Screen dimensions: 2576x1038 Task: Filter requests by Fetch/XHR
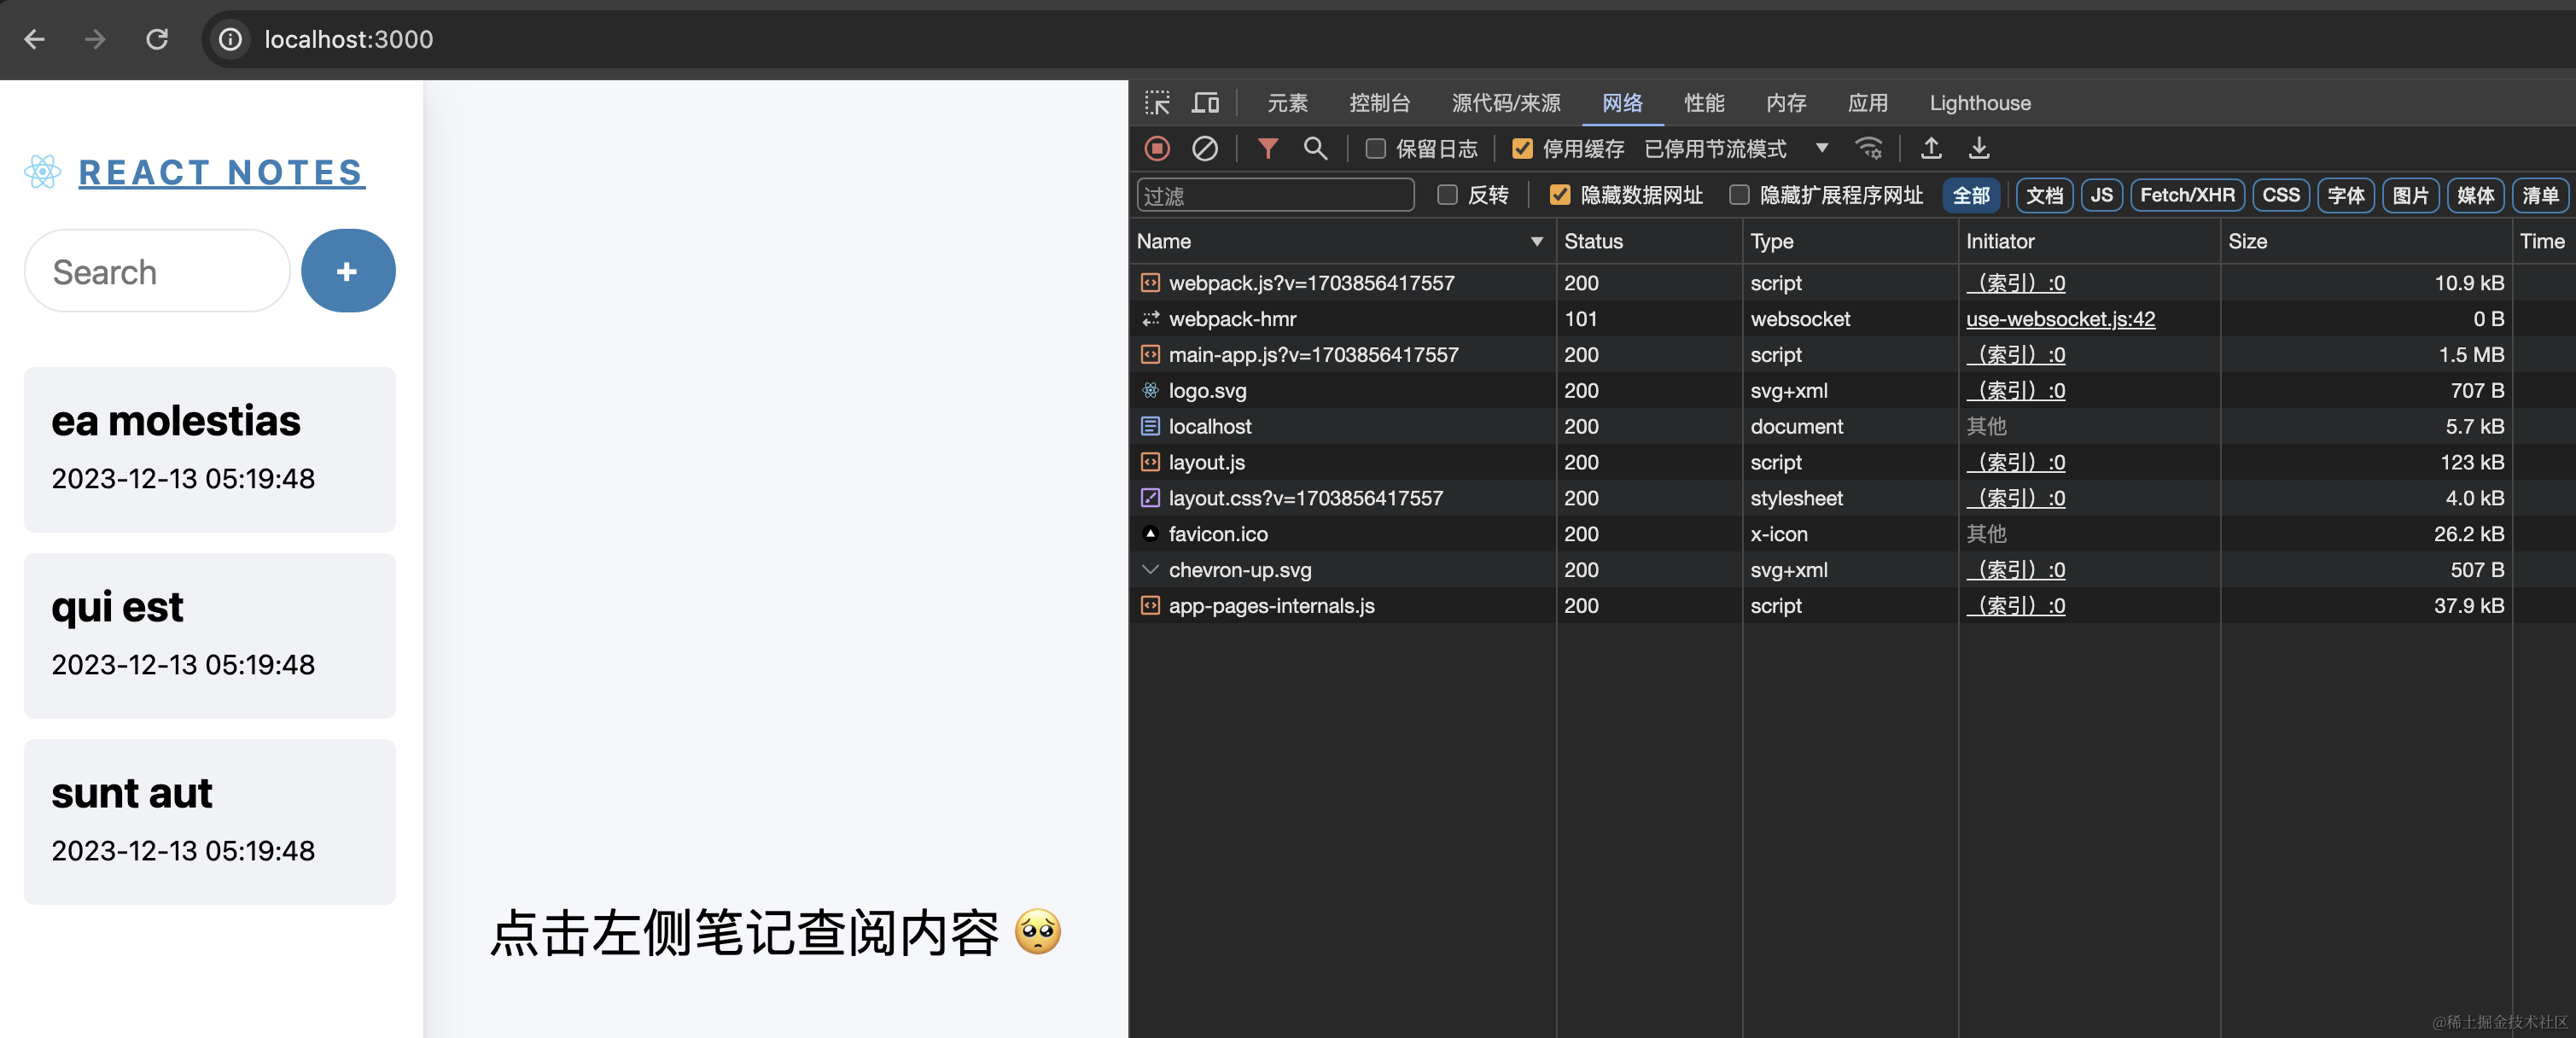tap(2186, 195)
